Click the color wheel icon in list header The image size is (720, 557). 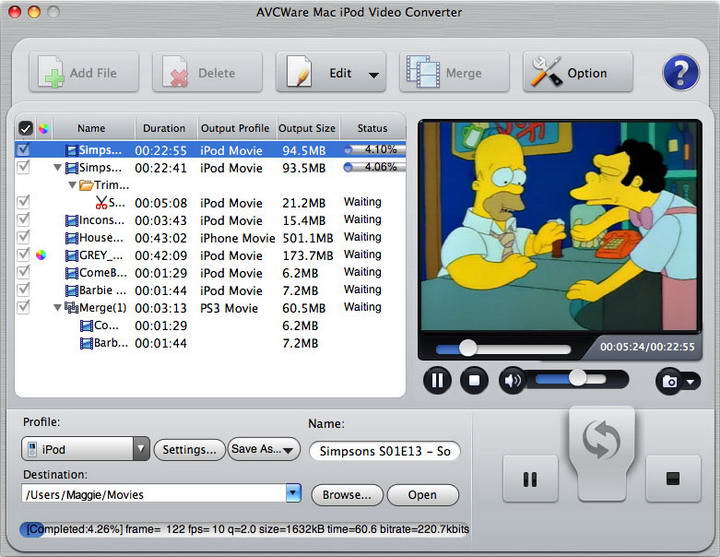(44, 129)
